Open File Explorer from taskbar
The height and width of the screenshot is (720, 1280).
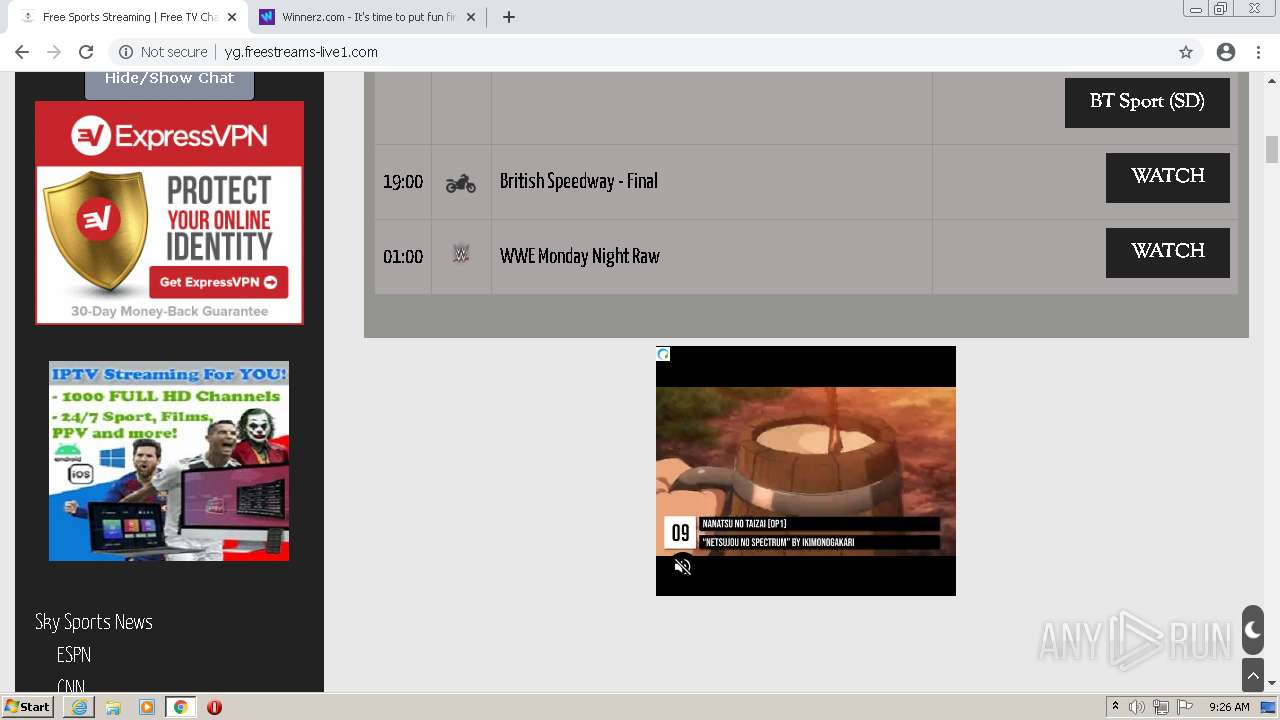coord(113,707)
